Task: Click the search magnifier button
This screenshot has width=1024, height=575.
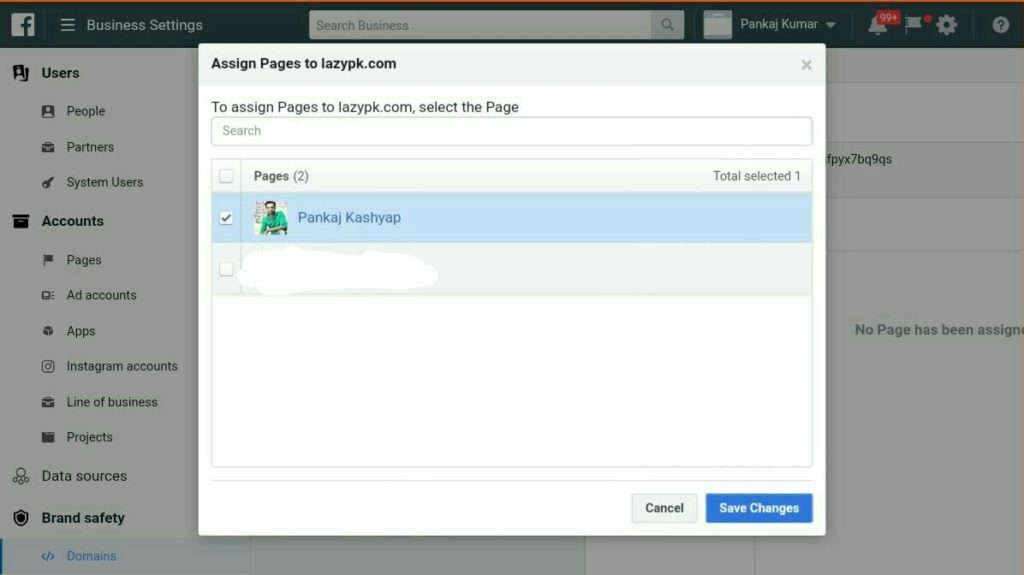Action: [x=667, y=25]
